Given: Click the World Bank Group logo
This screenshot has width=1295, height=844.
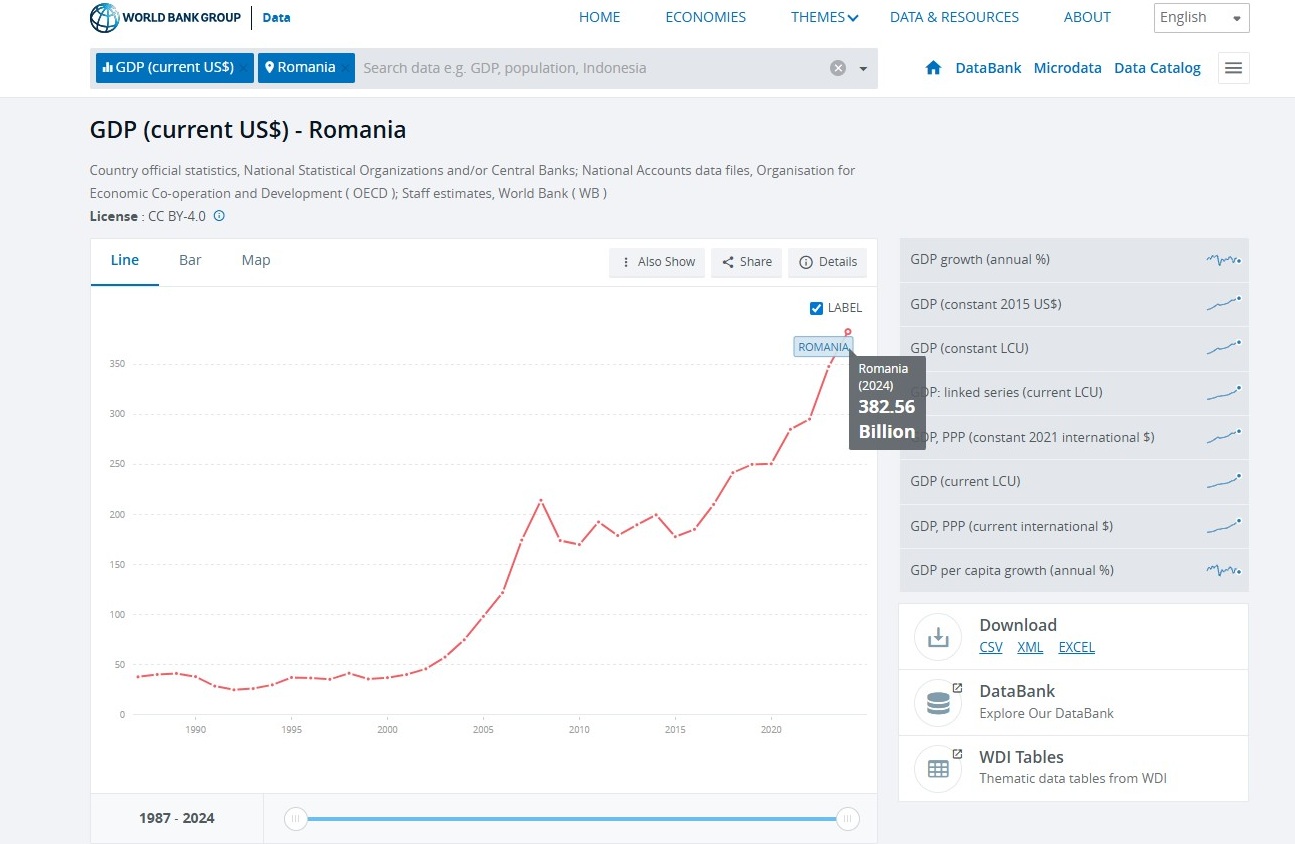Looking at the screenshot, I should (165, 17).
